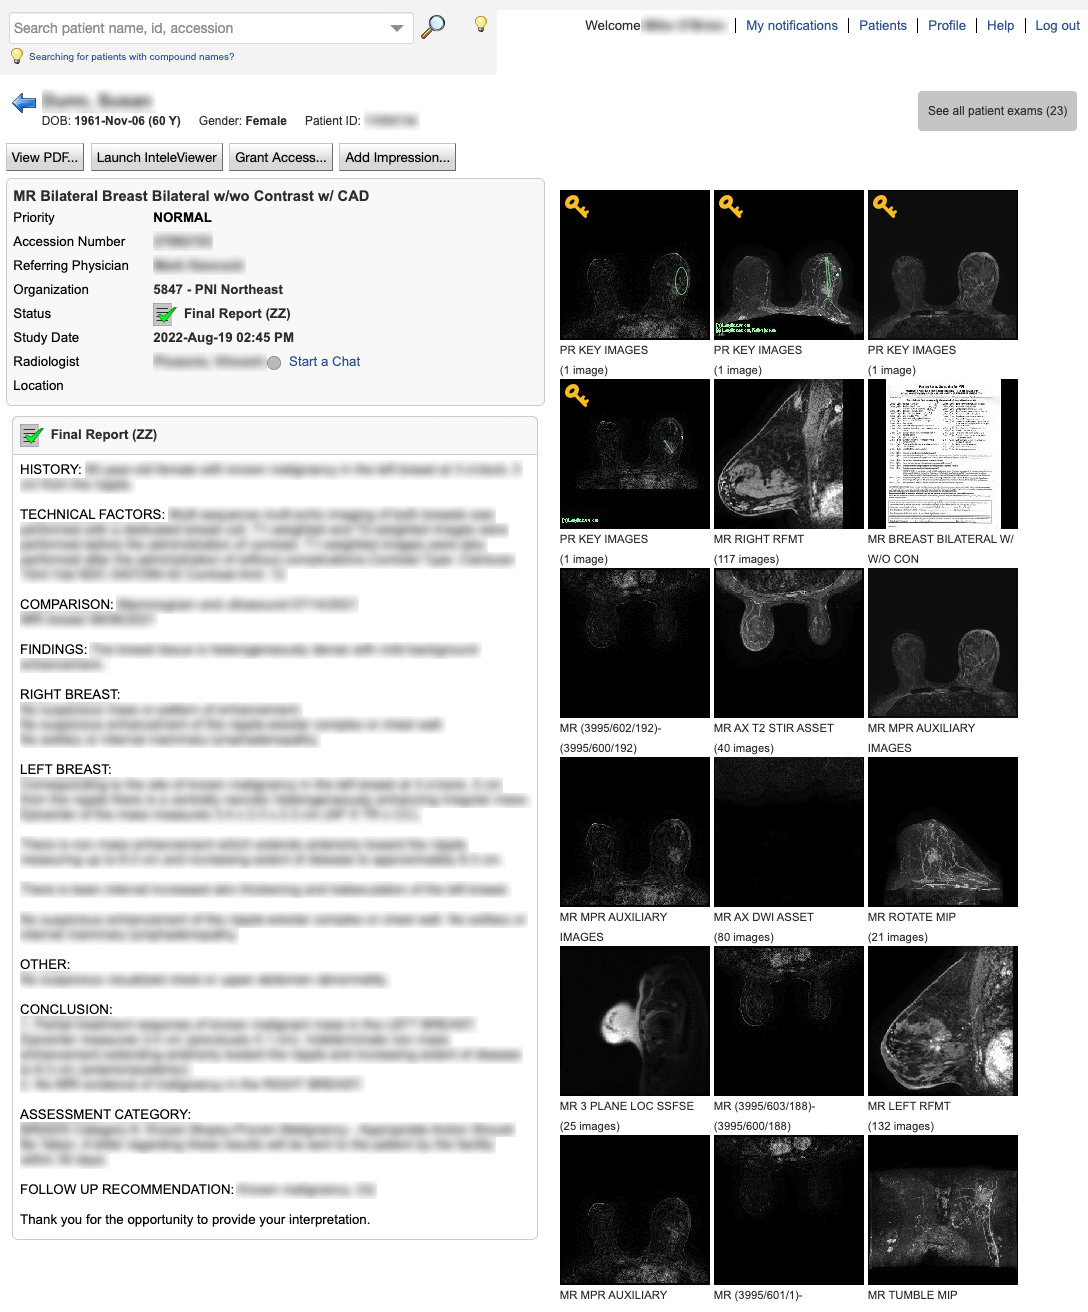
Task: Click the lightbulb tip icon beside the search
Action: point(481,25)
